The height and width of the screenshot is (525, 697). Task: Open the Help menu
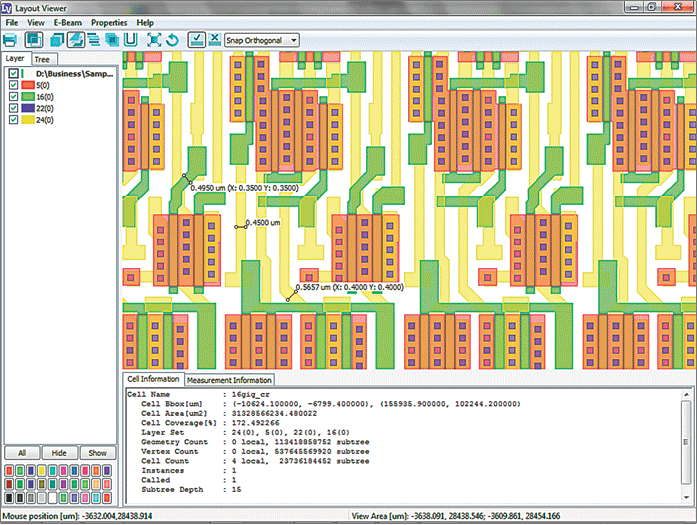pos(145,22)
